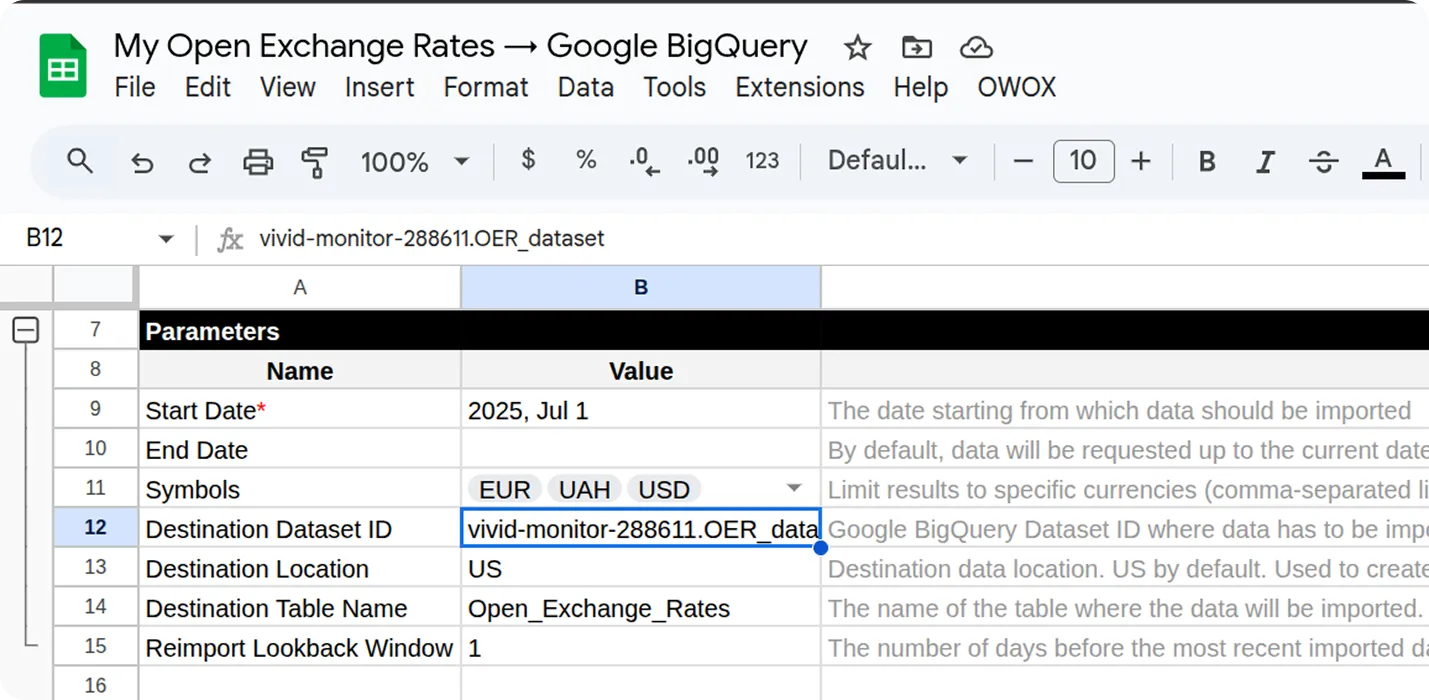Select the Symbols label cell
The width and height of the screenshot is (1429, 700).
point(300,489)
